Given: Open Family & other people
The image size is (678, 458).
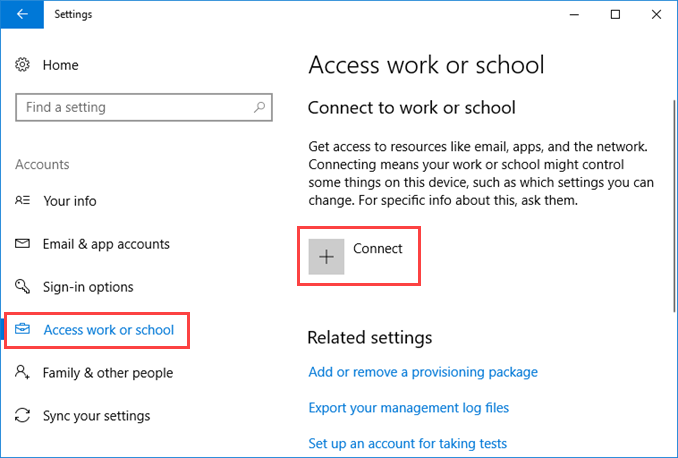Looking at the screenshot, I should (108, 373).
